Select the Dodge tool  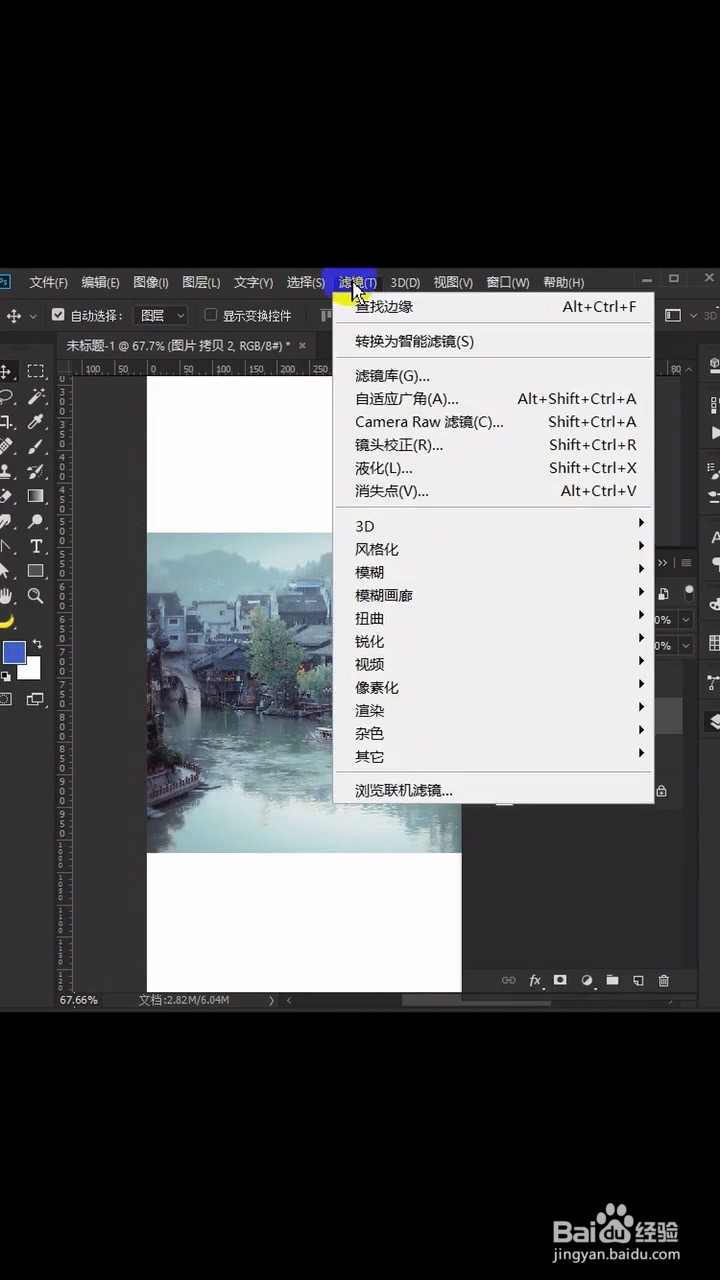(x=36, y=521)
